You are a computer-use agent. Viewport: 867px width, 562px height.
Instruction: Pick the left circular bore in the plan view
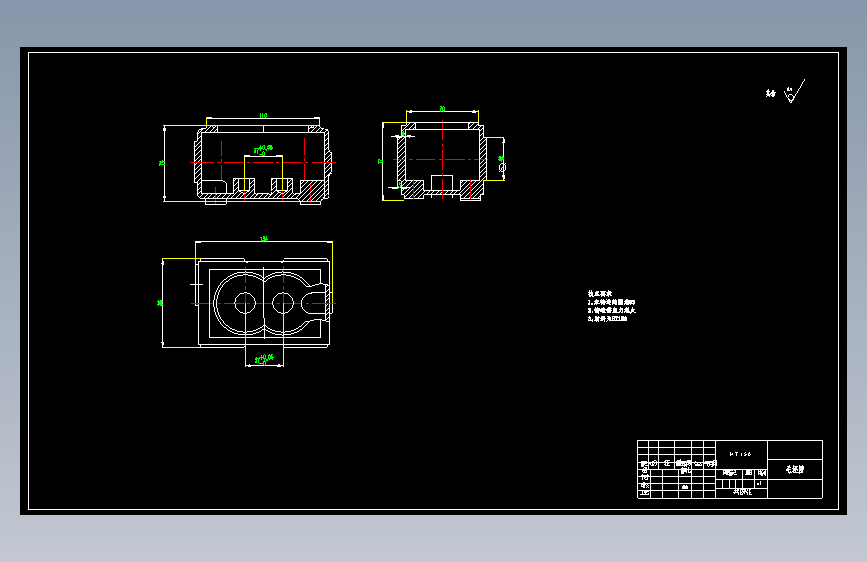[x=245, y=303]
